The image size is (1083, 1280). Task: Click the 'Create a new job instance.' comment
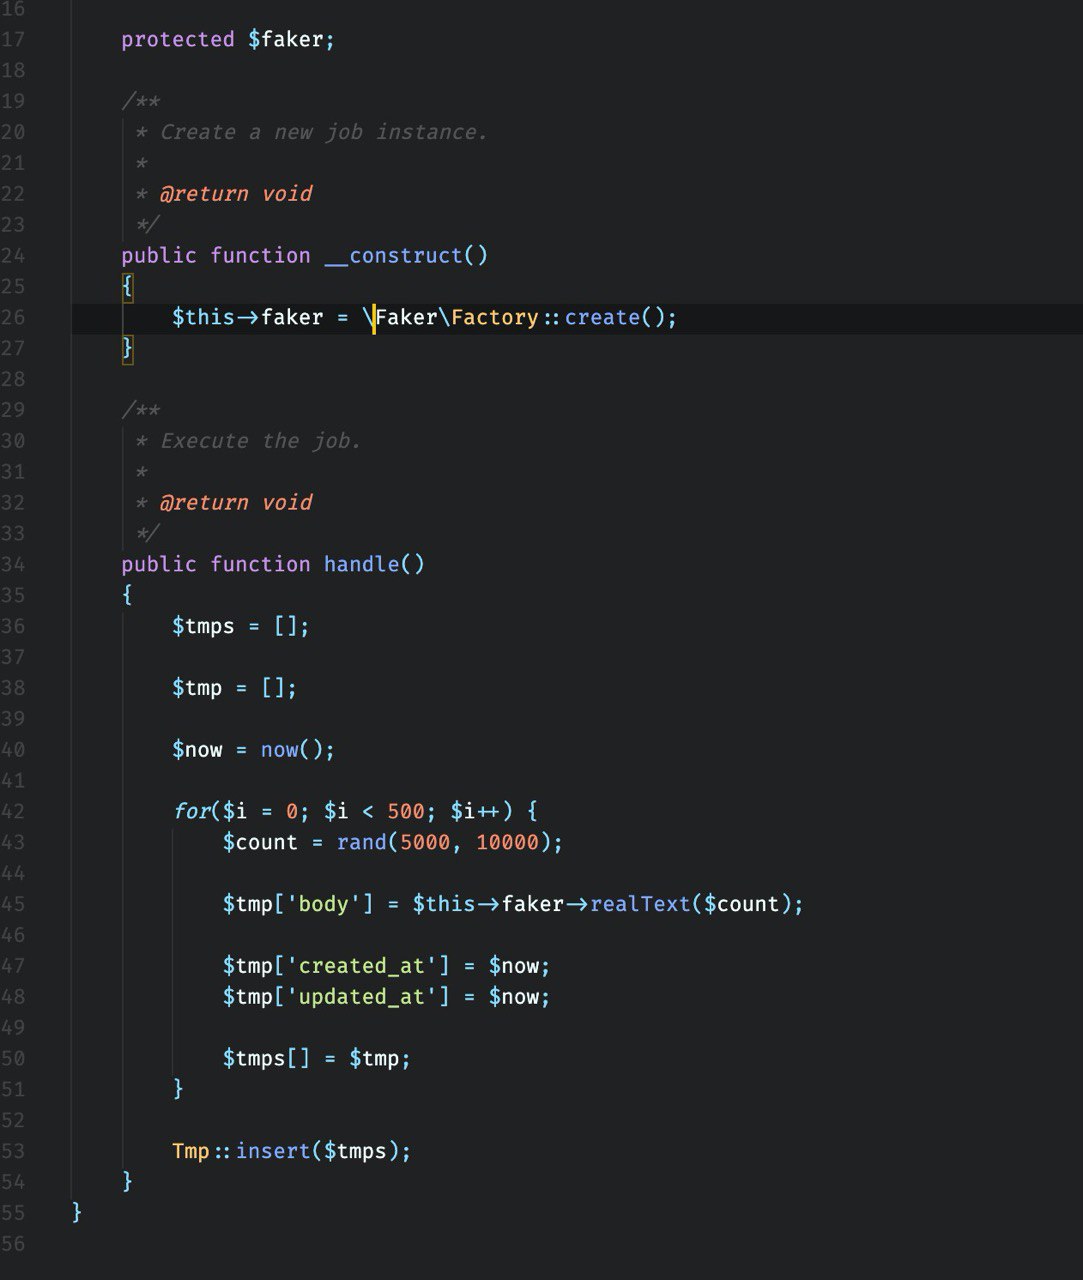point(324,132)
